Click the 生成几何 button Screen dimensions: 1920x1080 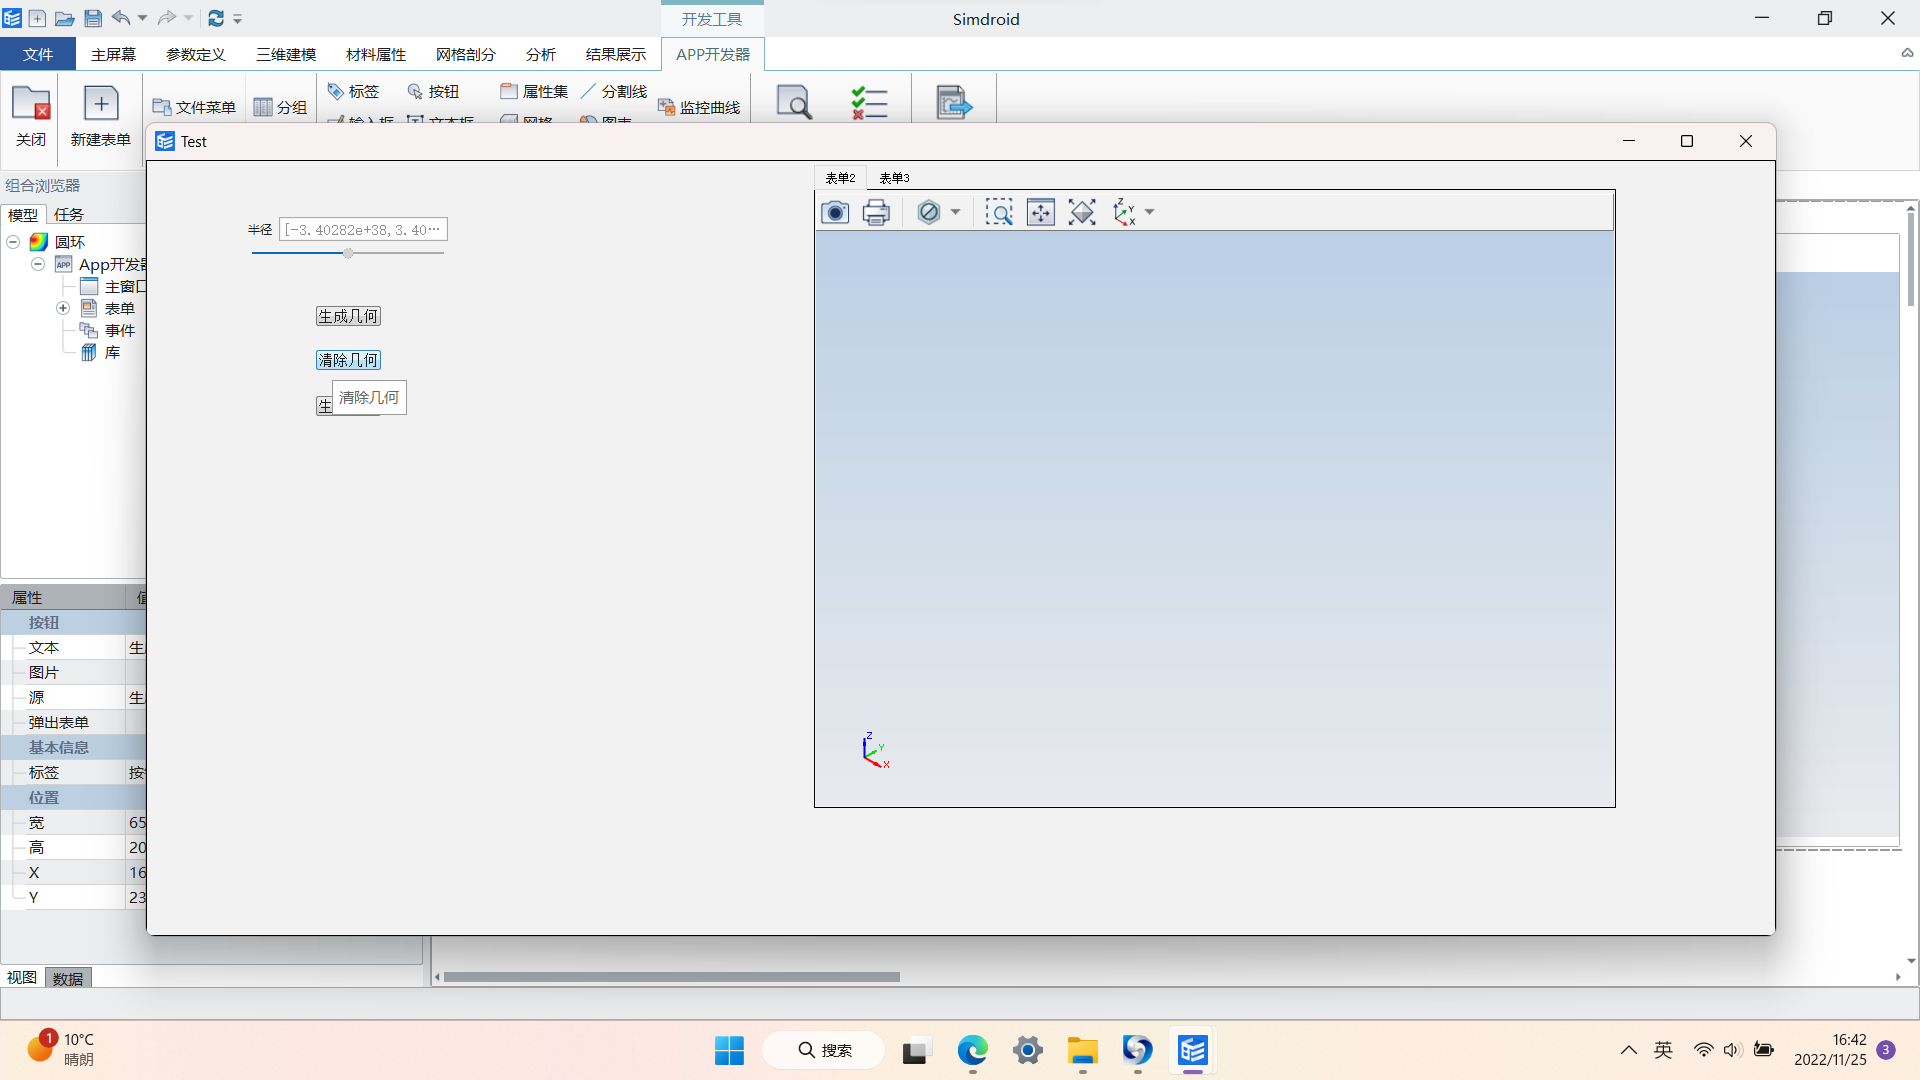click(x=348, y=316)
